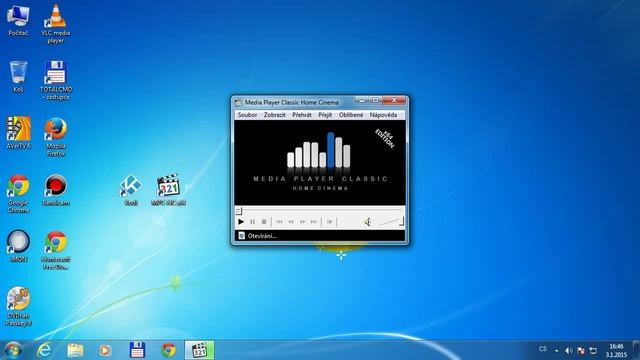This screenshot has width=640, height=360.
Task: Click the Play button in Media Player Classic
Action: [x=241, y=222]
